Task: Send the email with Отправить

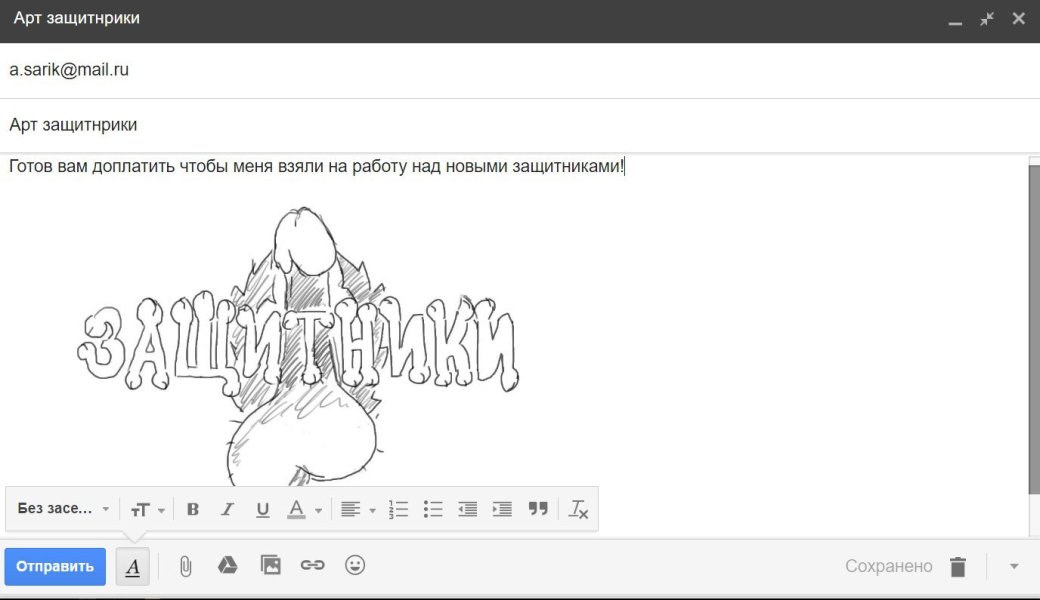Action: [55, 567]
